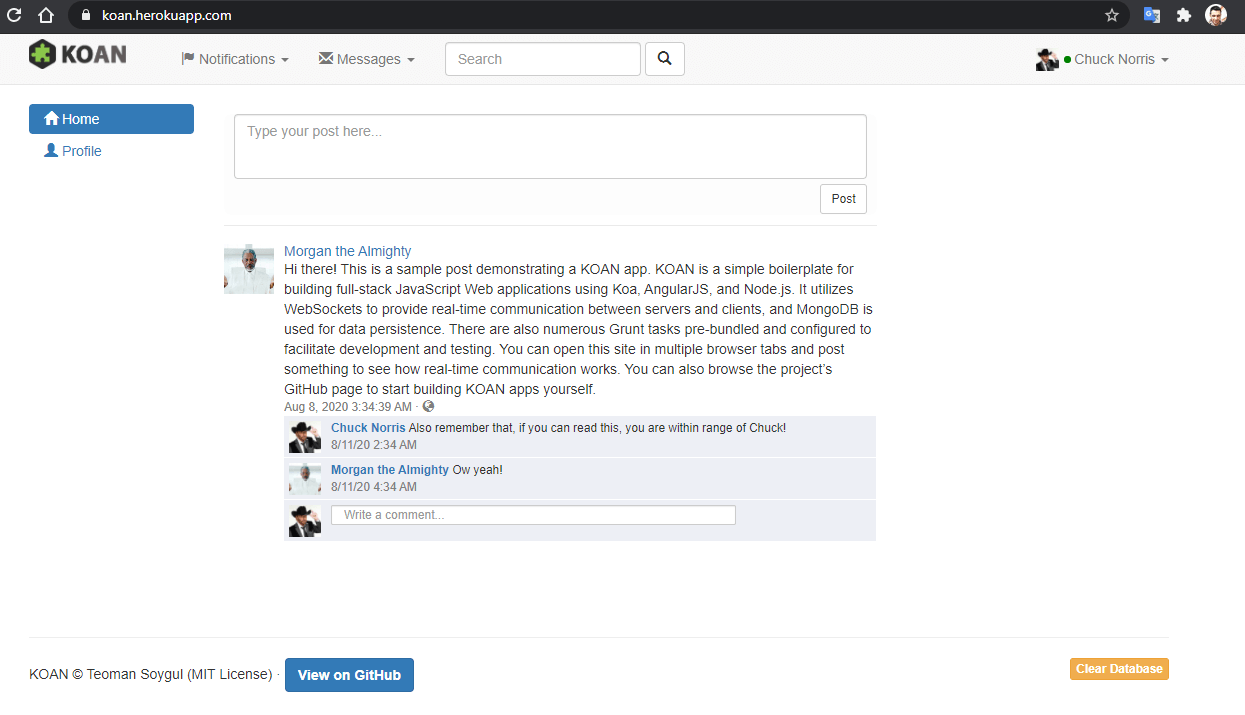Viewport: 1245px width, 715px height.
Task: Open the browser extensions puzzle icon
Action: point(1184,15)
